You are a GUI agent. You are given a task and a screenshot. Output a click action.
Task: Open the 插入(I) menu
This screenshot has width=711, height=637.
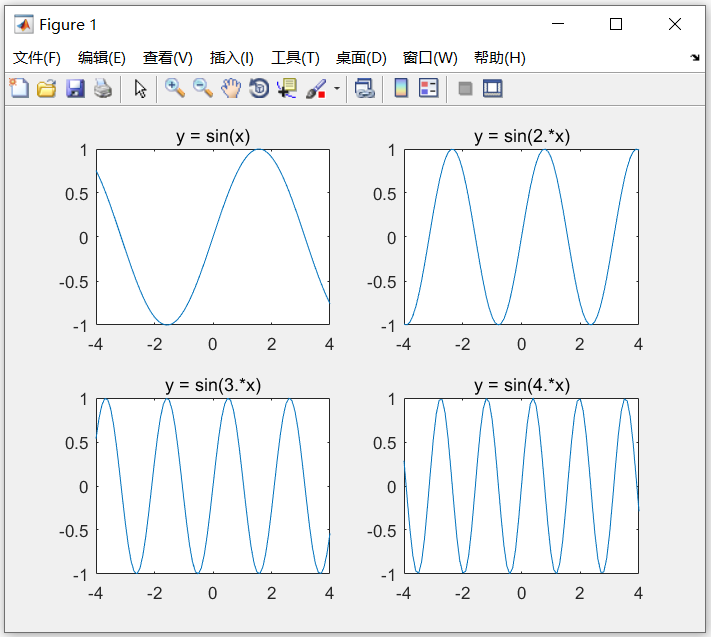[x=232, y=58]
